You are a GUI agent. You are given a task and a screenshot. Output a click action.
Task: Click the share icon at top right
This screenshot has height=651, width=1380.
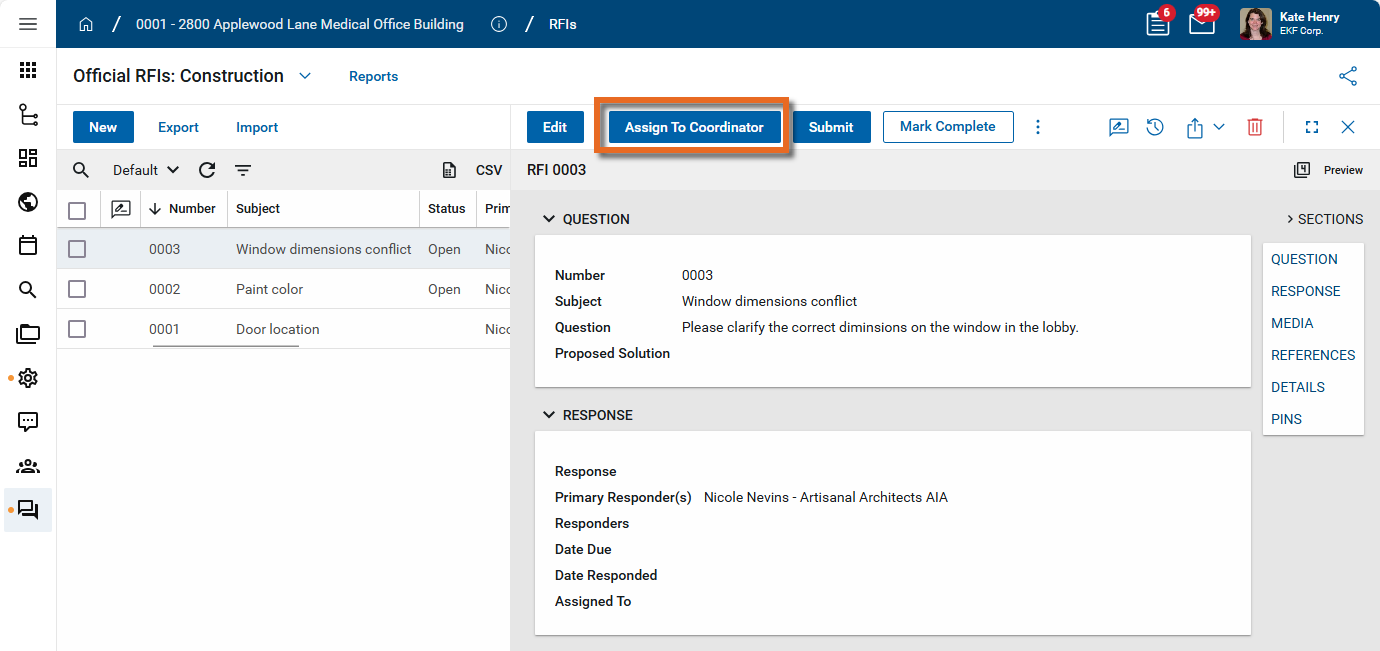[1348, 76]
